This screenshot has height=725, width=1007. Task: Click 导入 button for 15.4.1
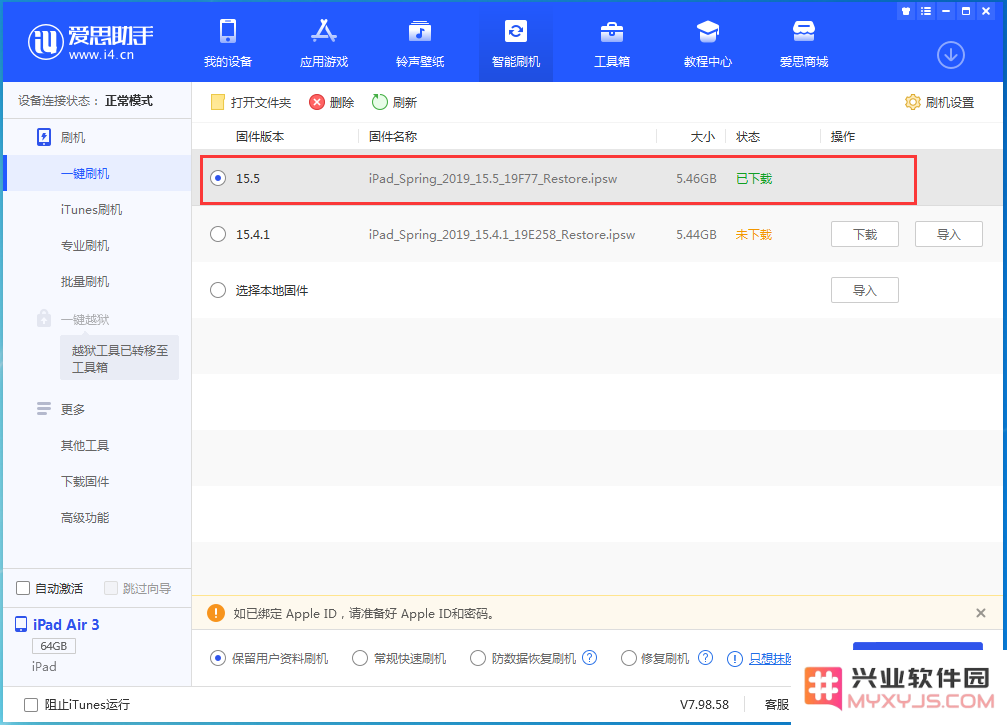point(949,234)
